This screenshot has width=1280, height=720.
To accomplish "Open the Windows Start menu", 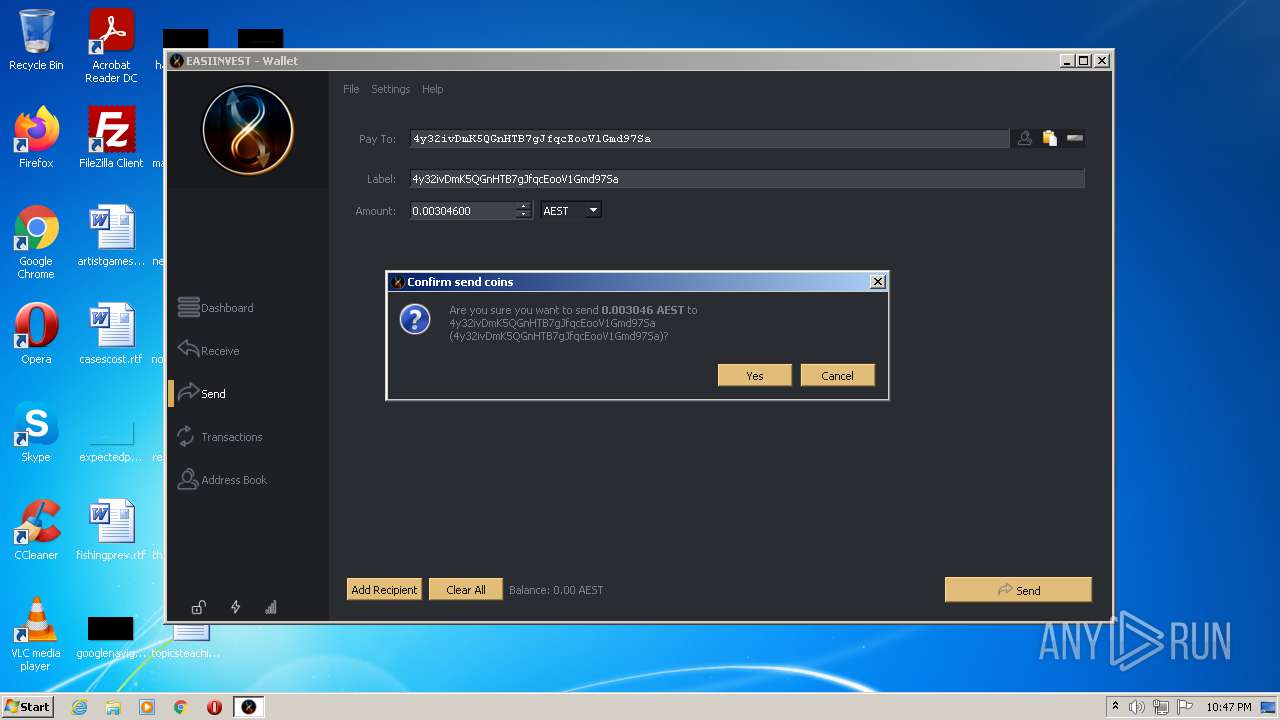I will point(28,707).
